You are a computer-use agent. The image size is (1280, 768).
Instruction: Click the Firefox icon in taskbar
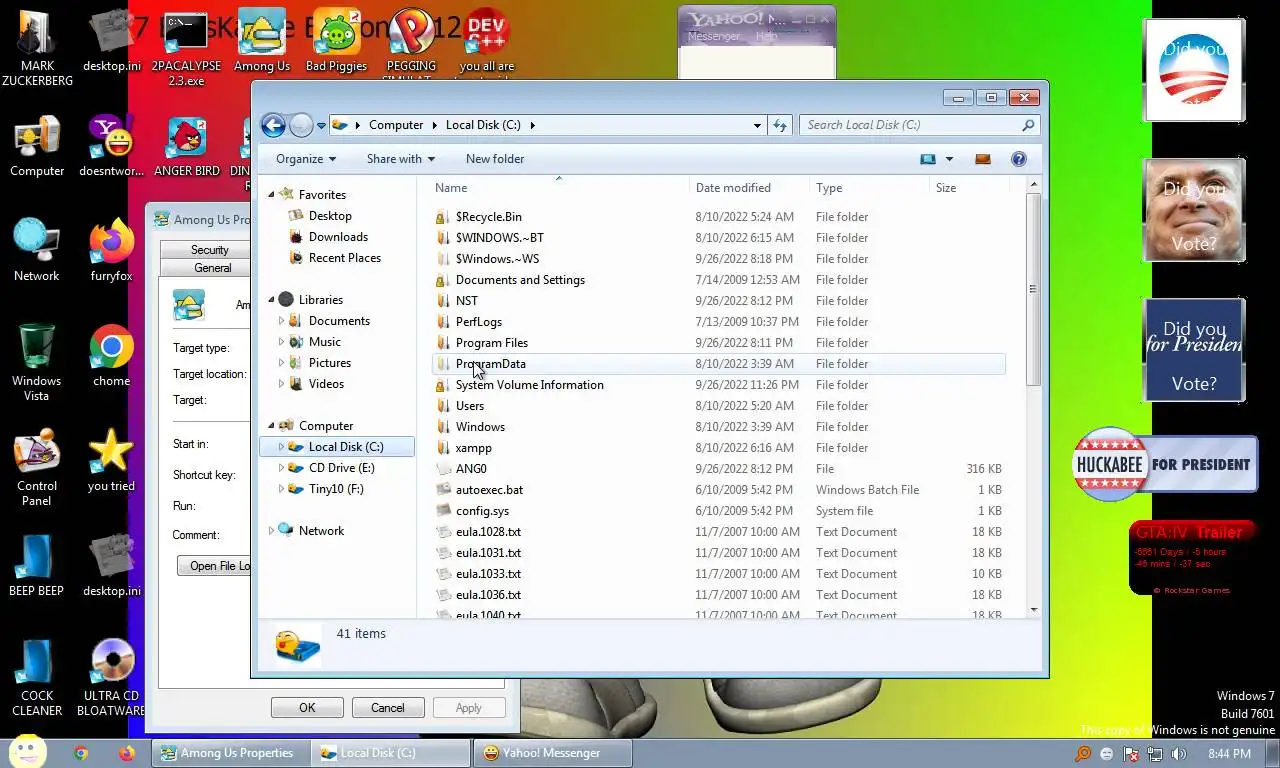[x=126, y=753]
